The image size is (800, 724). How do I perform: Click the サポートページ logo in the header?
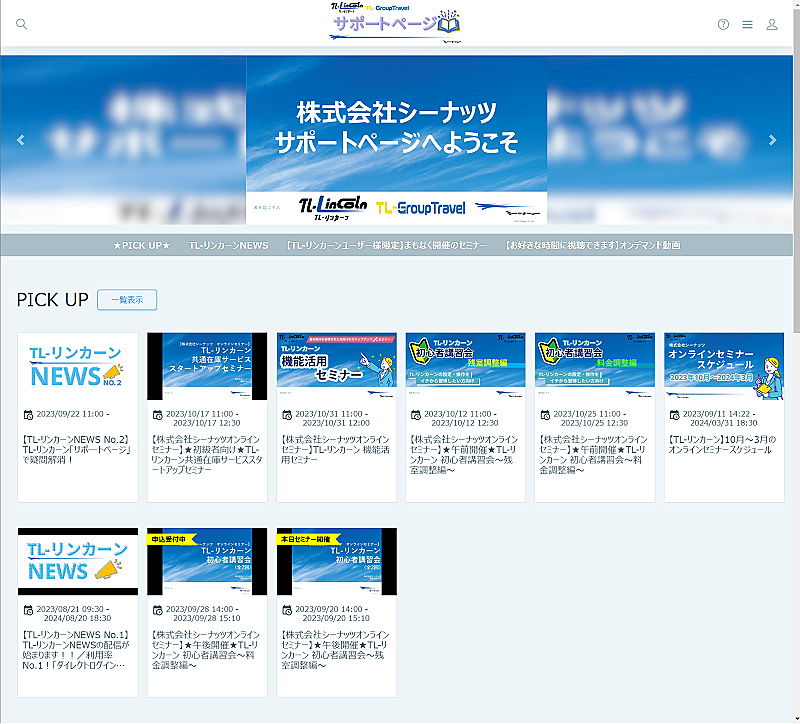[395, 22]
